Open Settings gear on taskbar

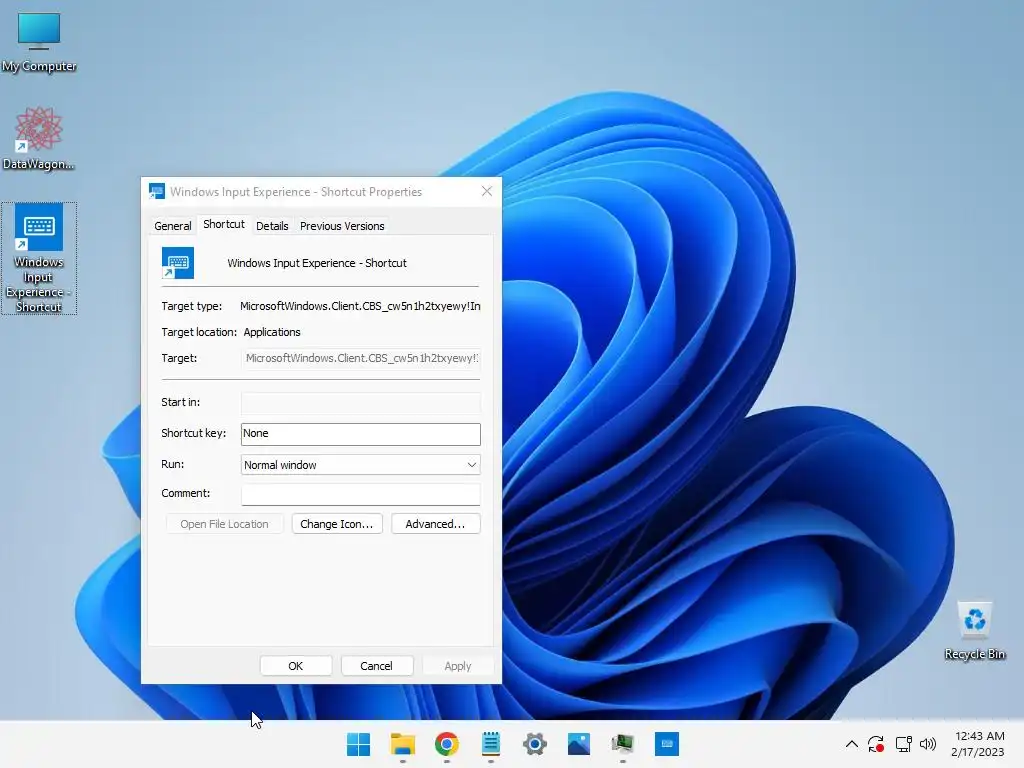(534, 744)
